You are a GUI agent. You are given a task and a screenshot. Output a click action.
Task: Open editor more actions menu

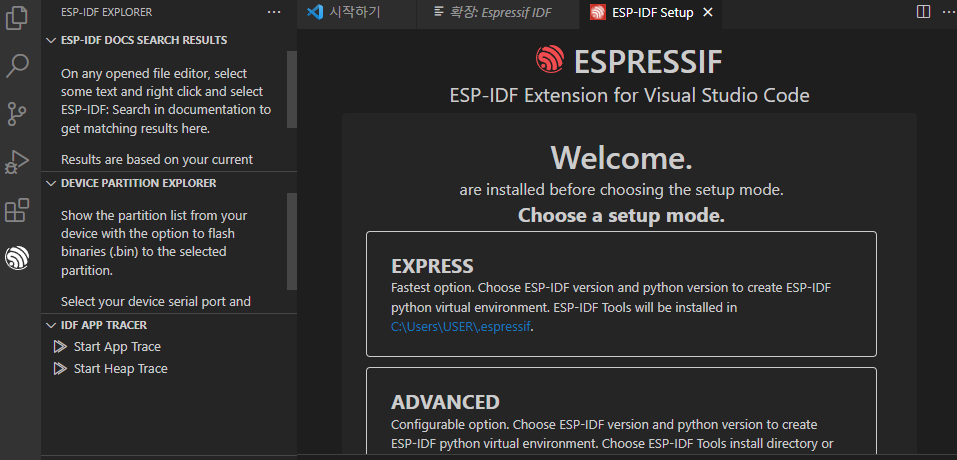[946, 12]
